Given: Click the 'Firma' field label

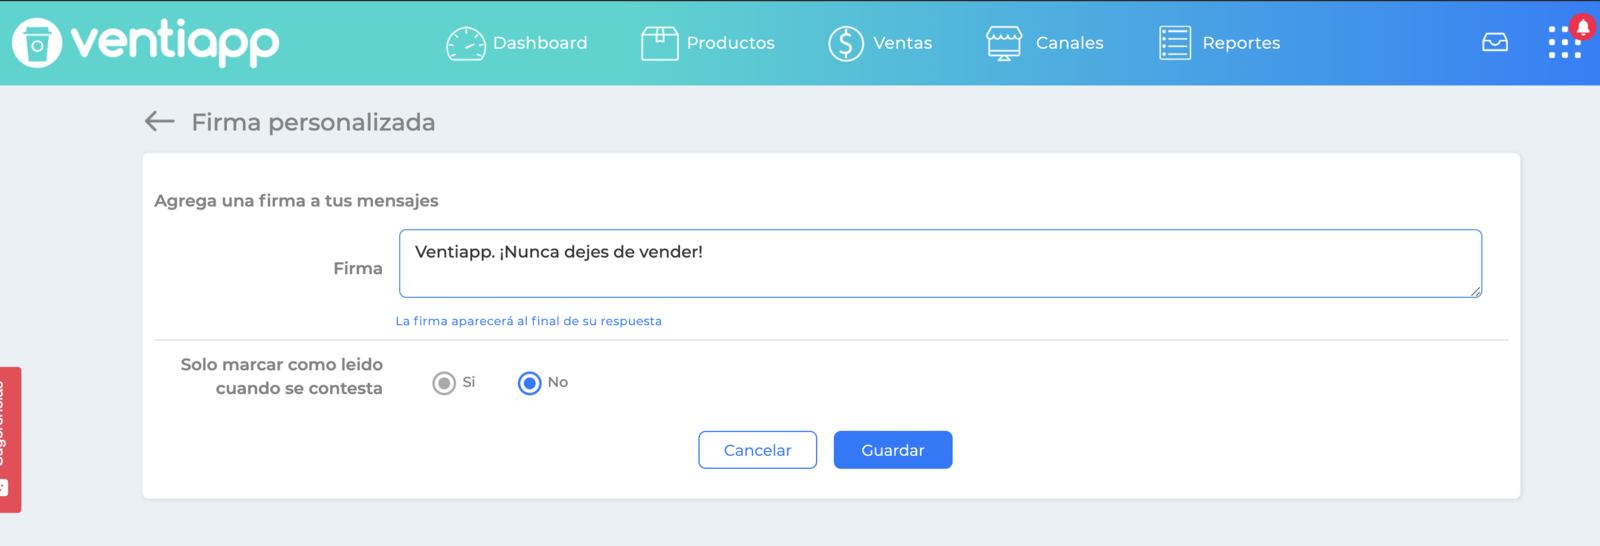Looking at the screenshot, I should pyautogui.click(x=358, y=268).
